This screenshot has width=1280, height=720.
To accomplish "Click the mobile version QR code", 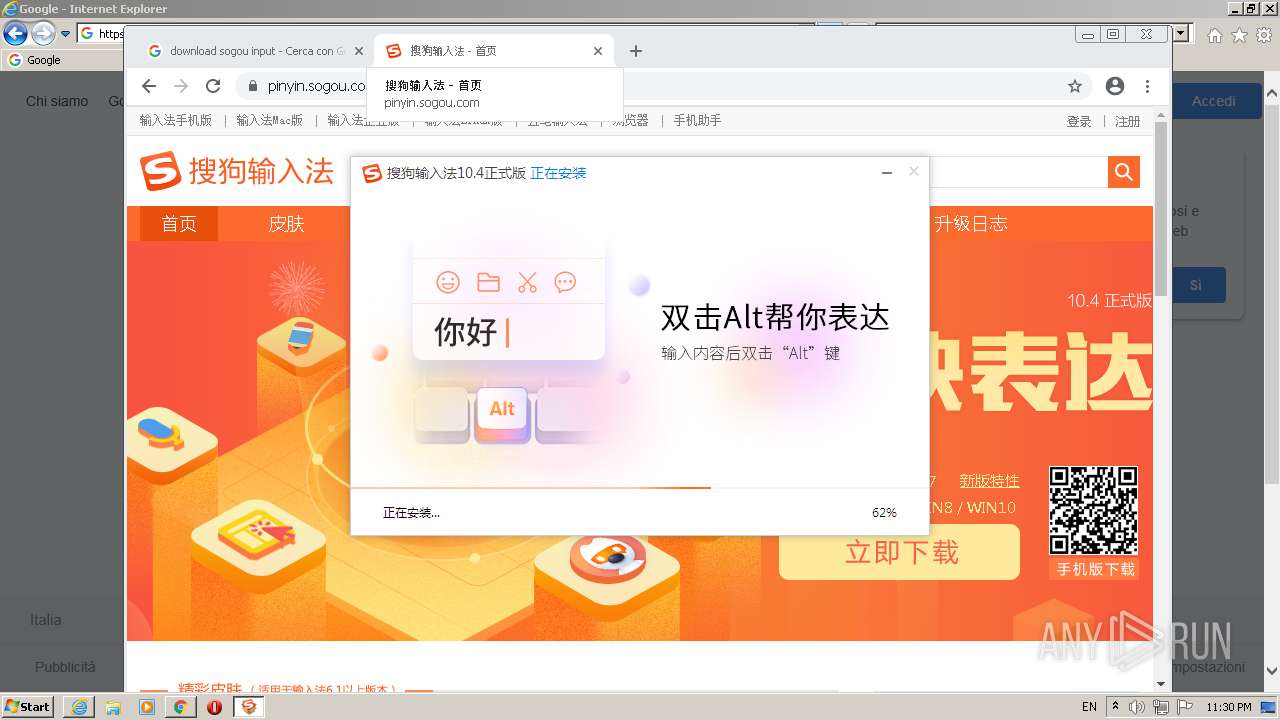I will point(1093,510).
